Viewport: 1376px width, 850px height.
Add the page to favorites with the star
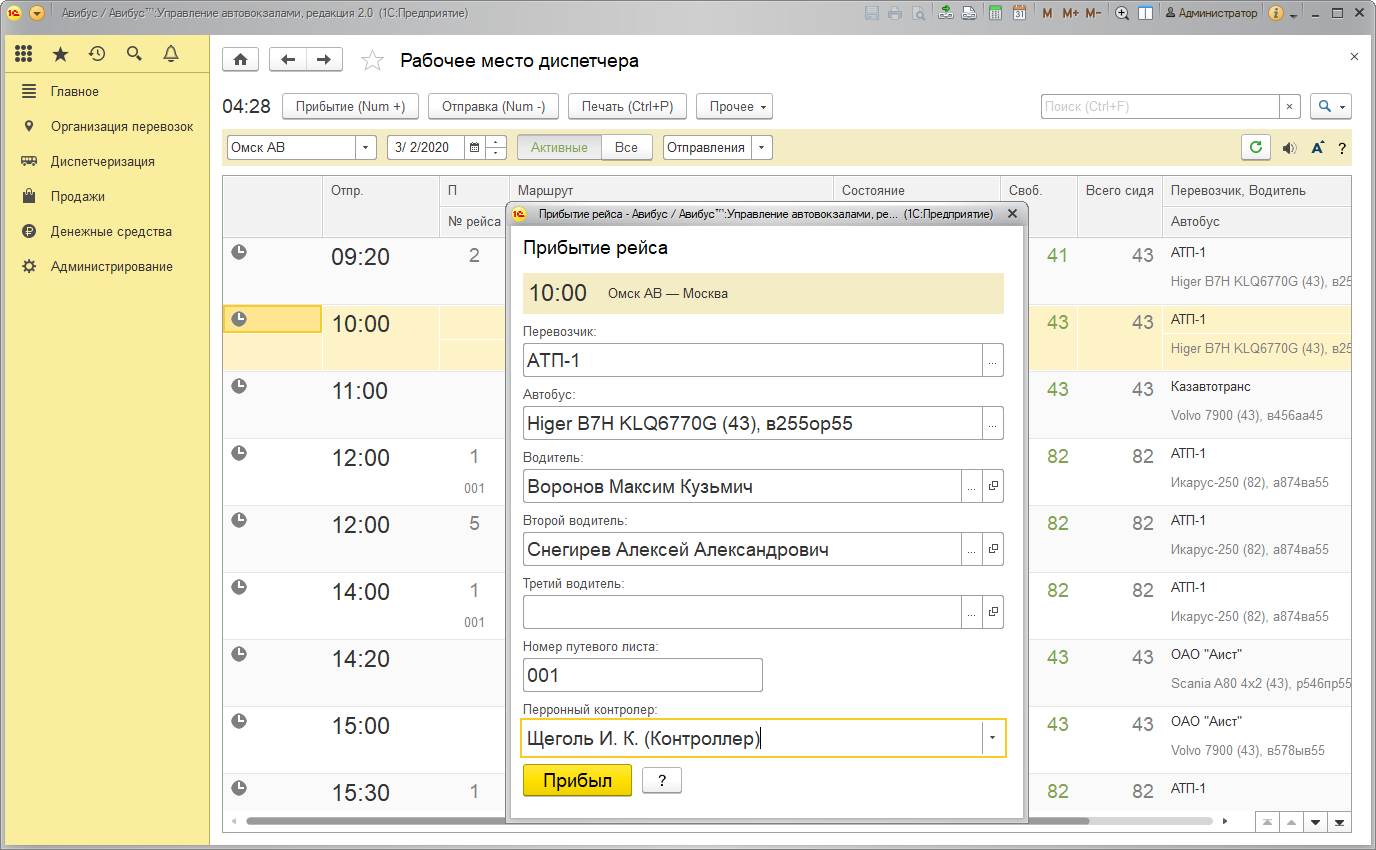pyautogui.click(x=372, y=61)
